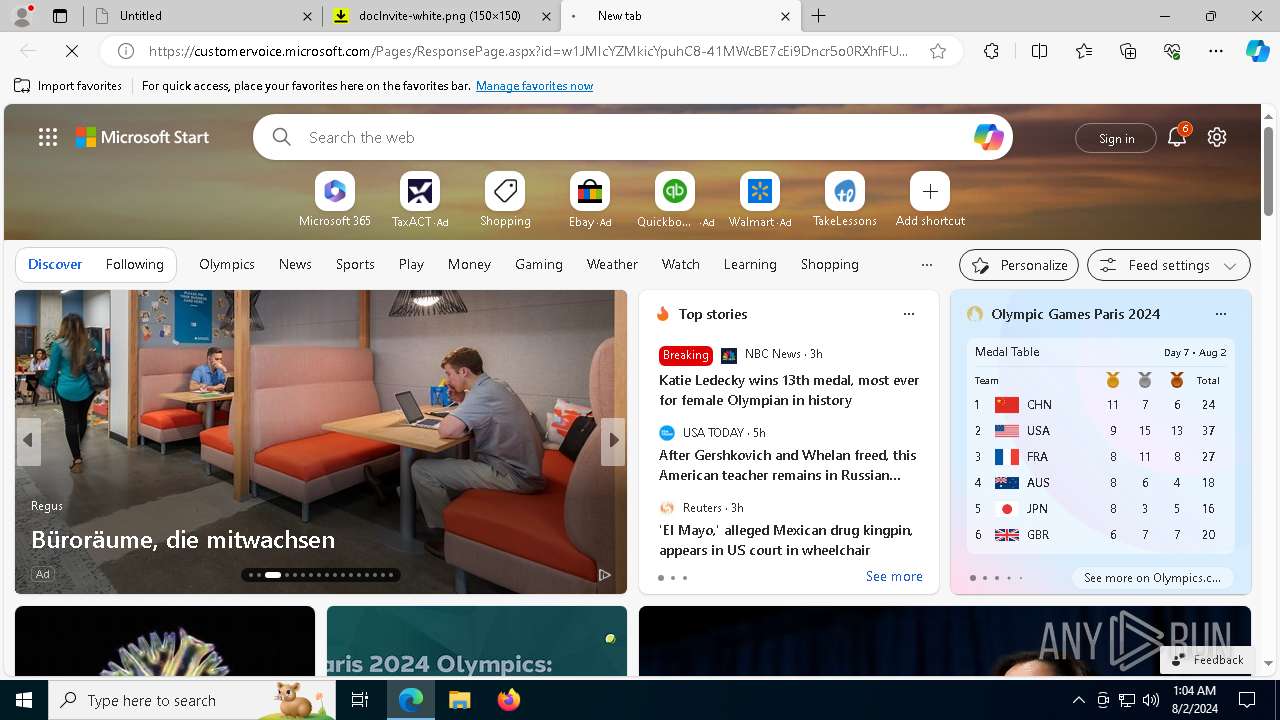The height and width of the screenshot is (720, 1280).
Task: Open the notifications bell
Action: coord(1177,138)
